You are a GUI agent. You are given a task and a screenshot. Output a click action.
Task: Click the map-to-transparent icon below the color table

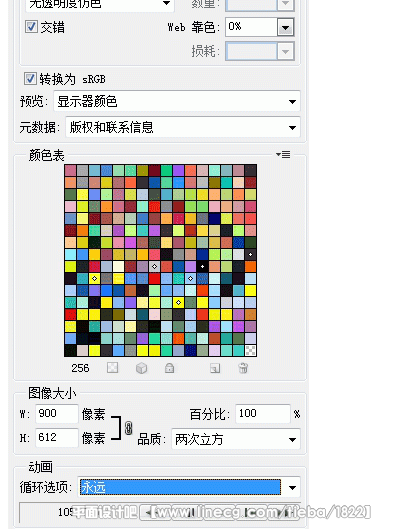[112, 368]
